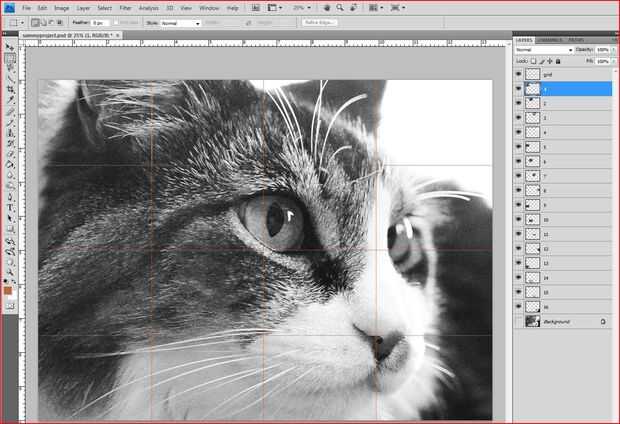Toggle Quick Mask mode at the toolbox bottom

pyautogui.click(x=10, y=306)
